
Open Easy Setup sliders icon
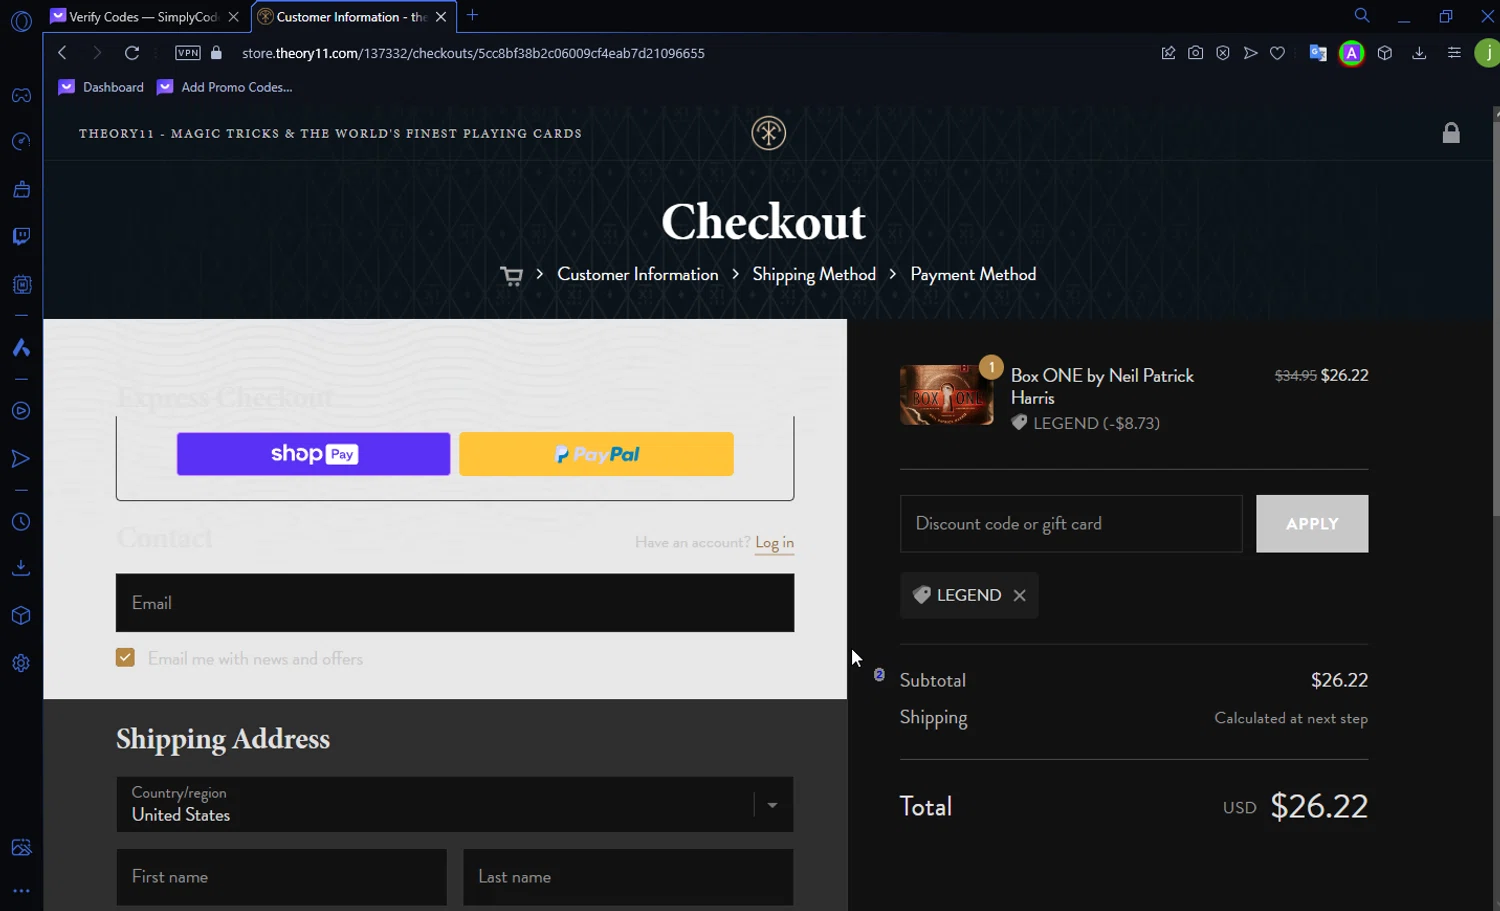point(1454,53)
